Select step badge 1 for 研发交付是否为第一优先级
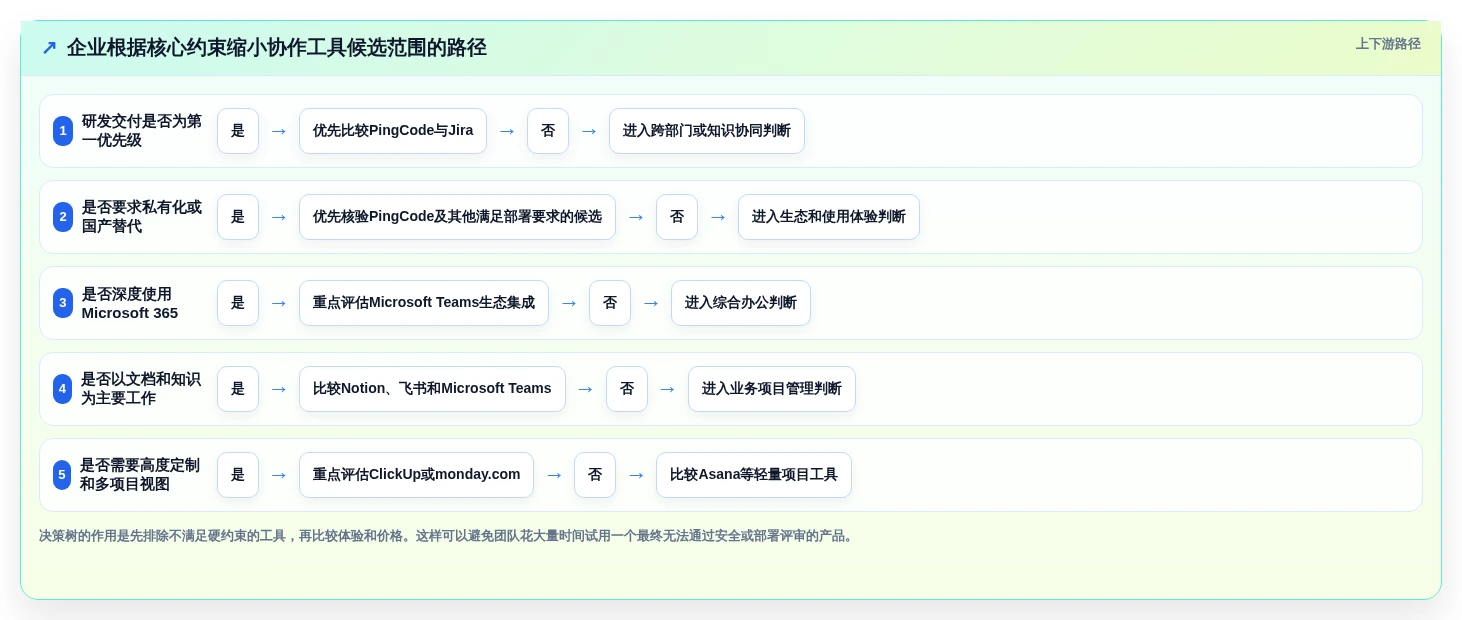Viewport: 1462px width, 620px height. point(63,131)
